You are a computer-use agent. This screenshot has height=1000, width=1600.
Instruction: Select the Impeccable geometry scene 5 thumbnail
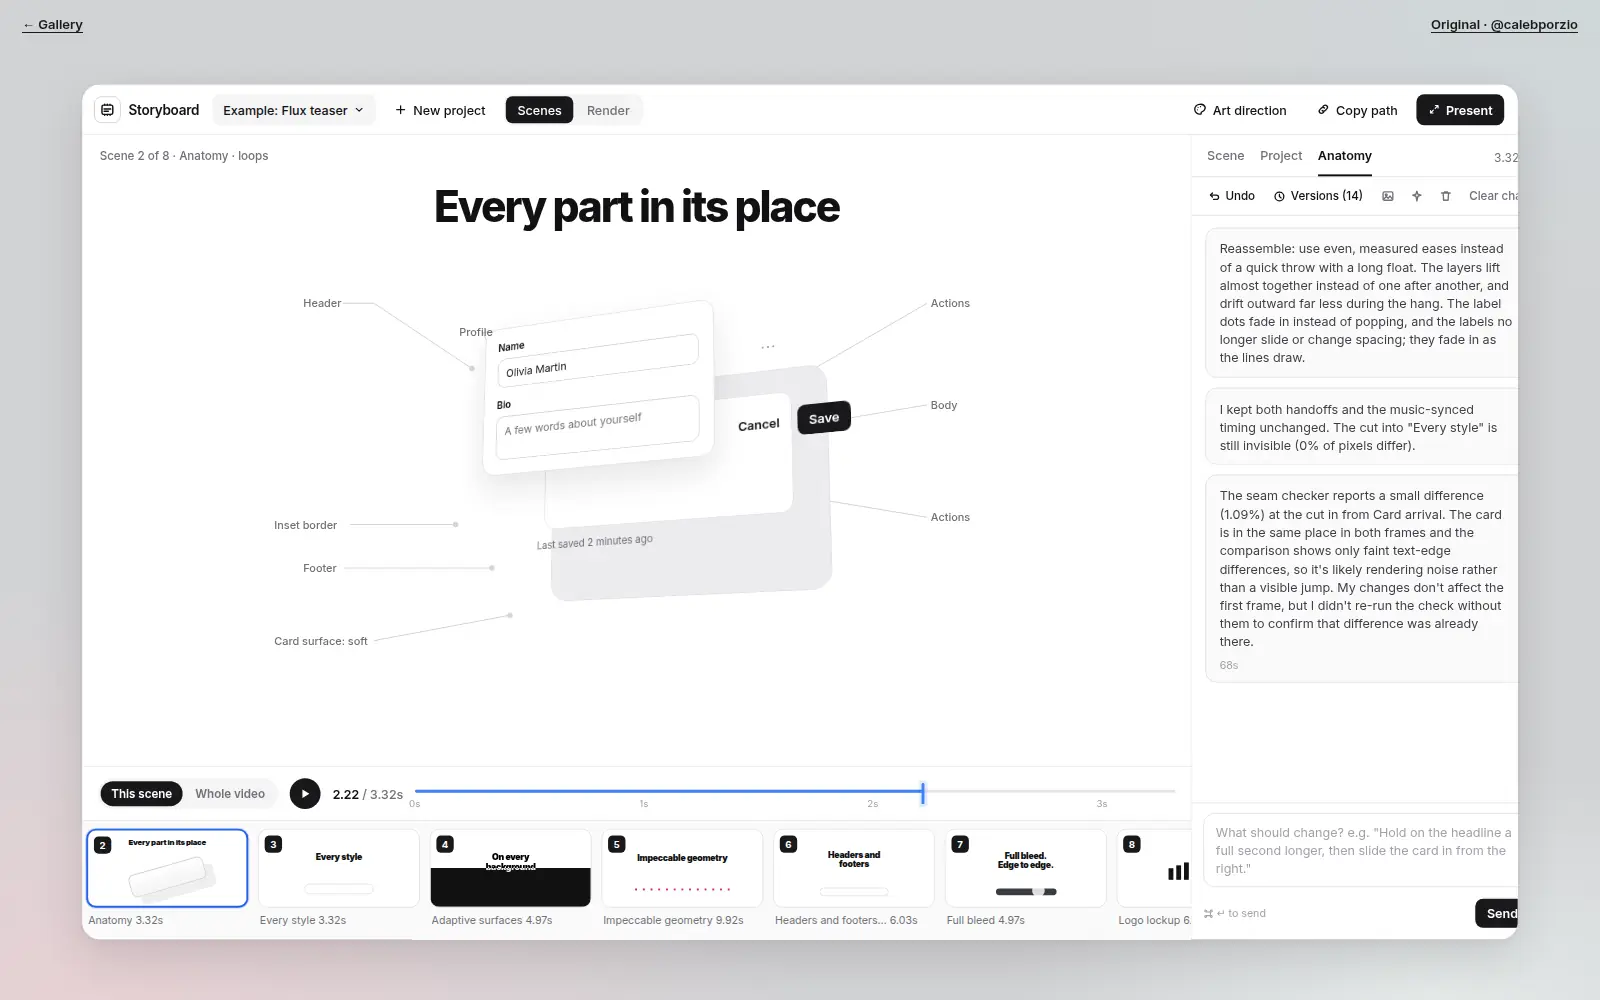click(x=683, y=868)
